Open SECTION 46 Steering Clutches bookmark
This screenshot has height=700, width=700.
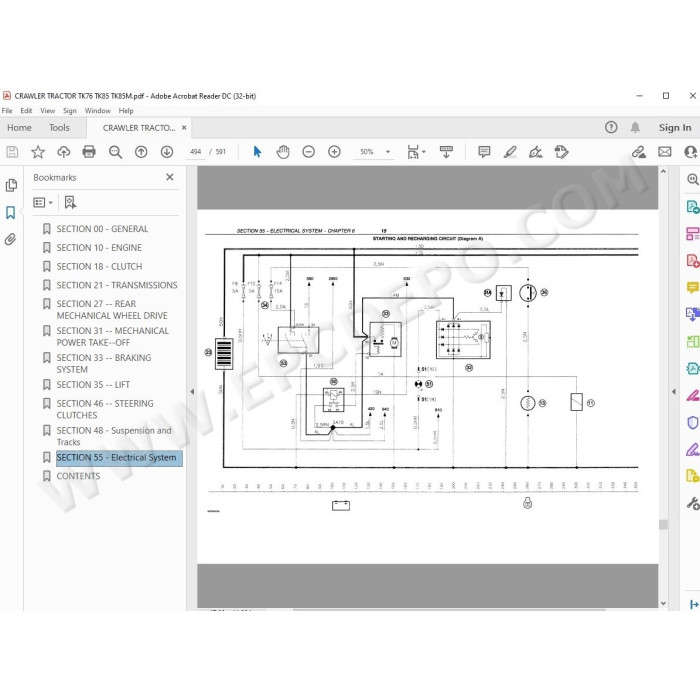(x=105, y=409)
